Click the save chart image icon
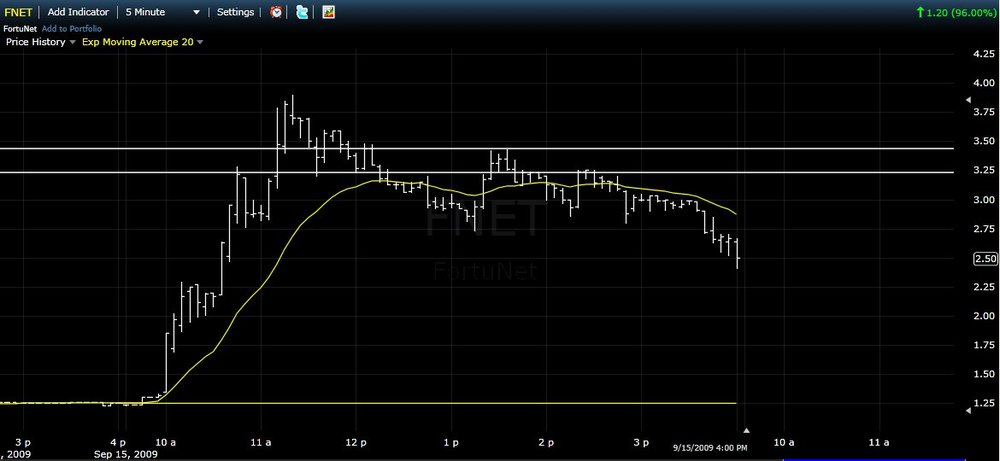The image size is (1000, 461). click(x=328, y=11)
